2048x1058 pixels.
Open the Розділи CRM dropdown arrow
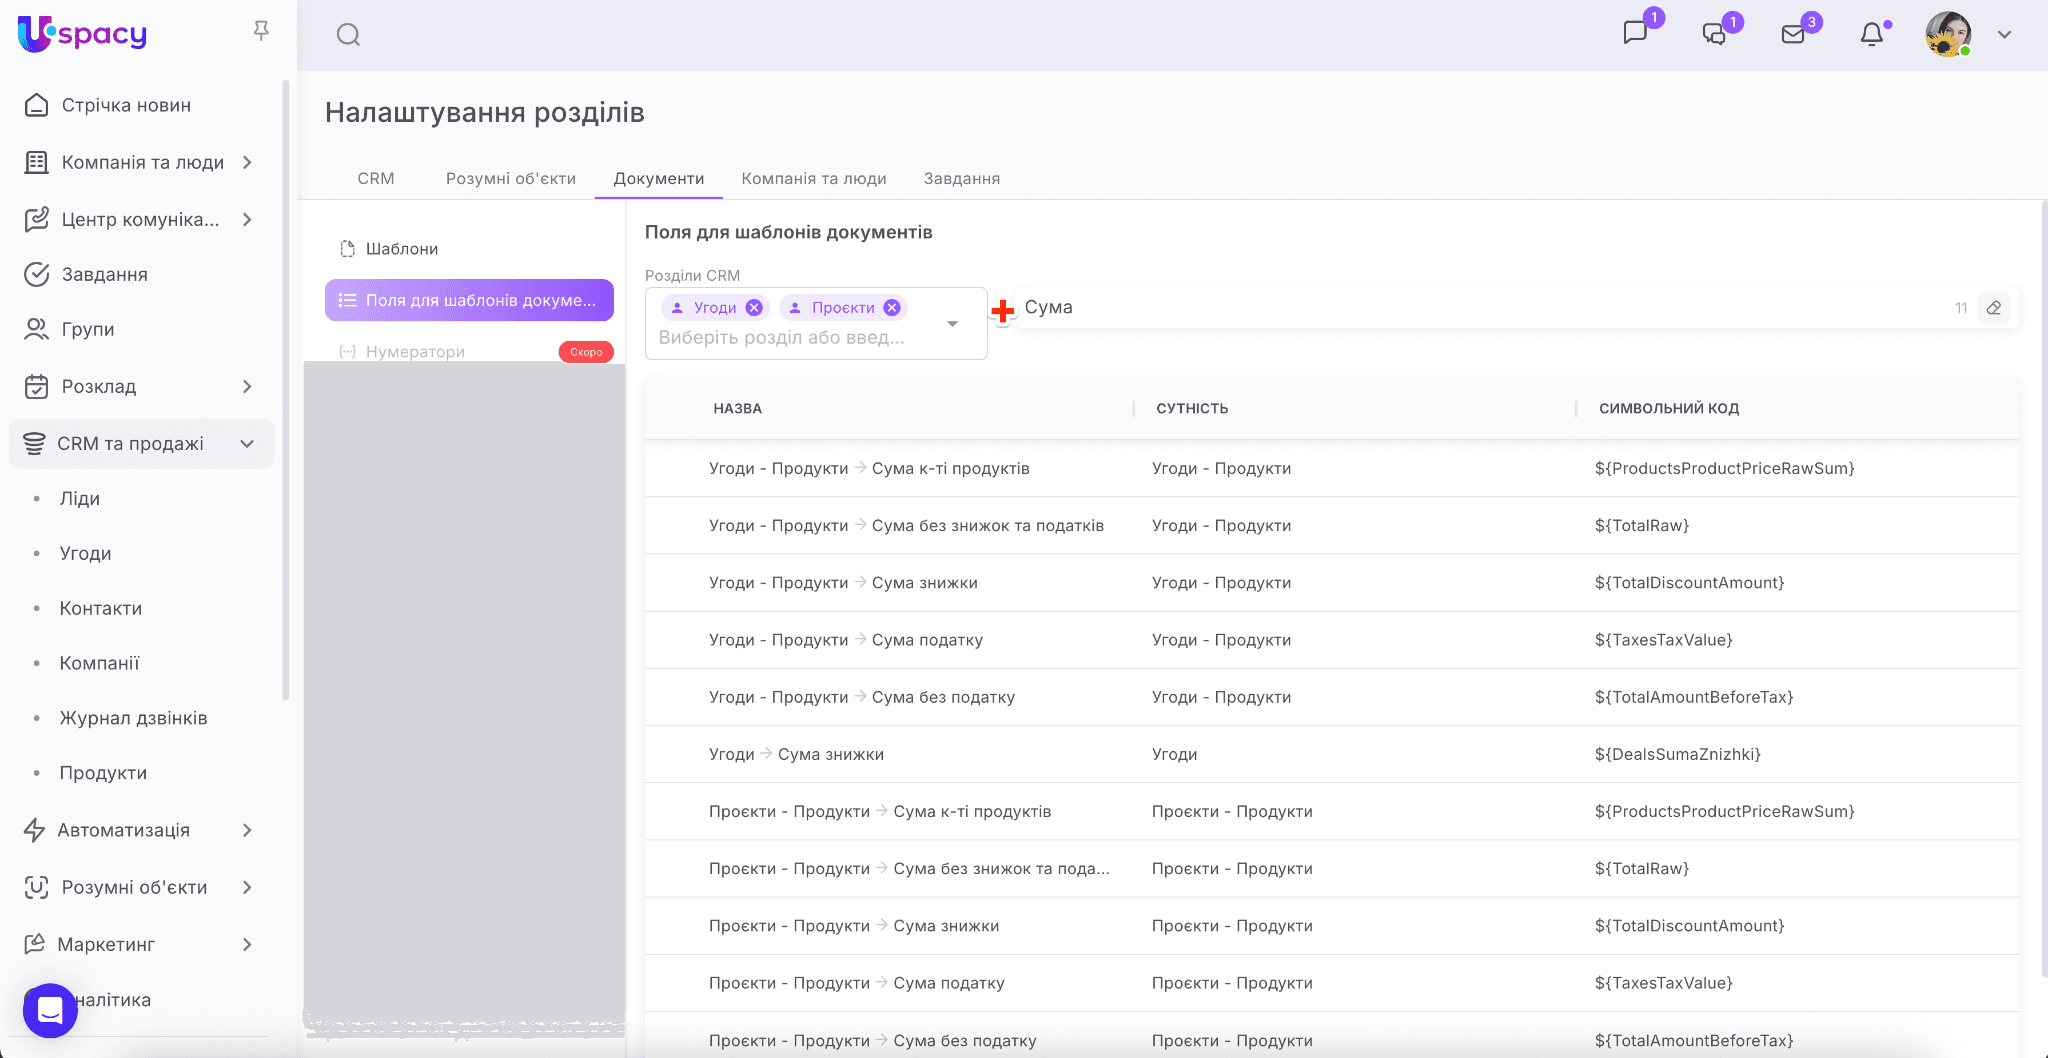(952, 324)
